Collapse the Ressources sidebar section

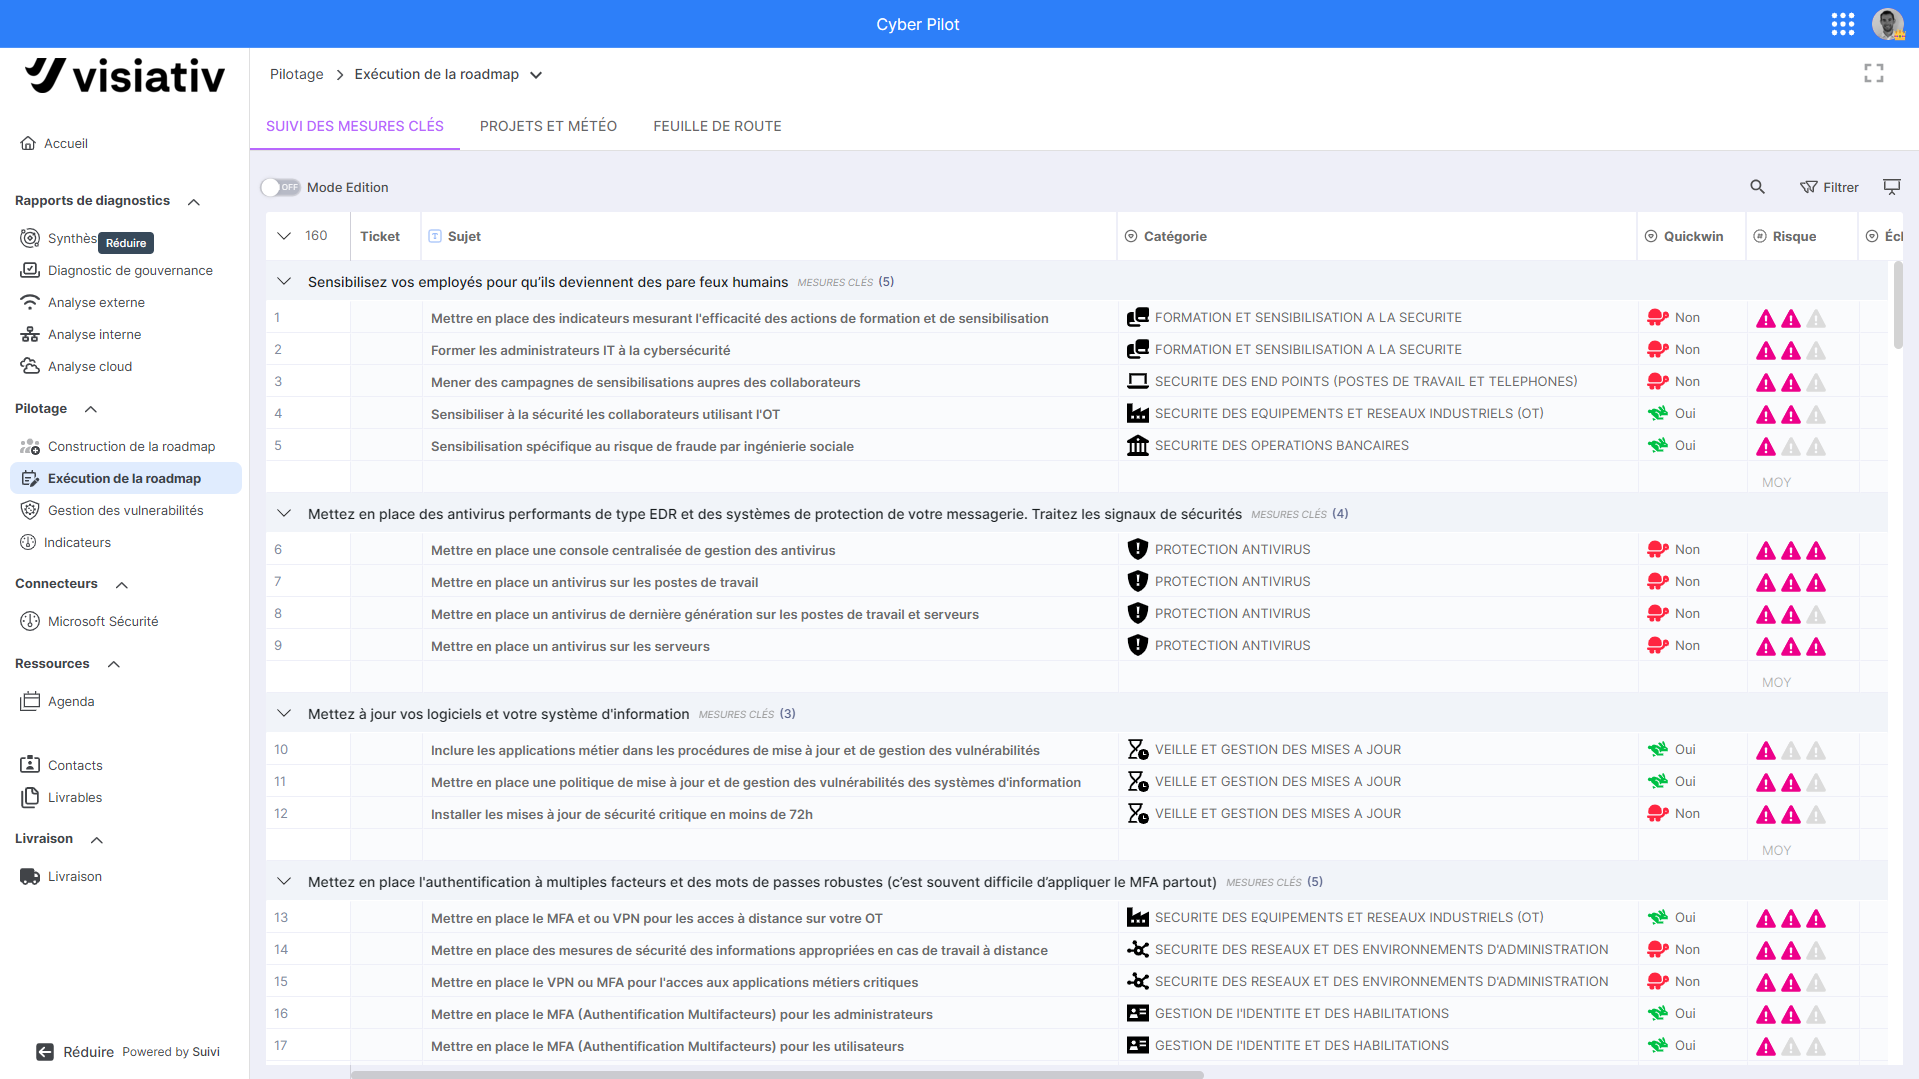(x=114, y=664)
